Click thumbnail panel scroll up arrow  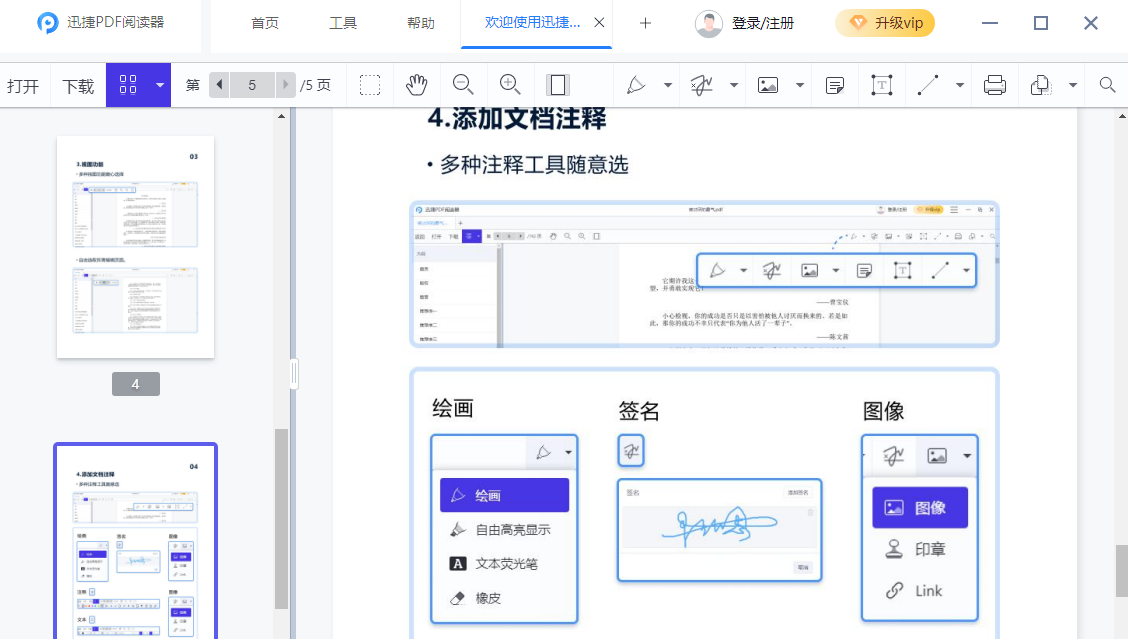(281, 116)
